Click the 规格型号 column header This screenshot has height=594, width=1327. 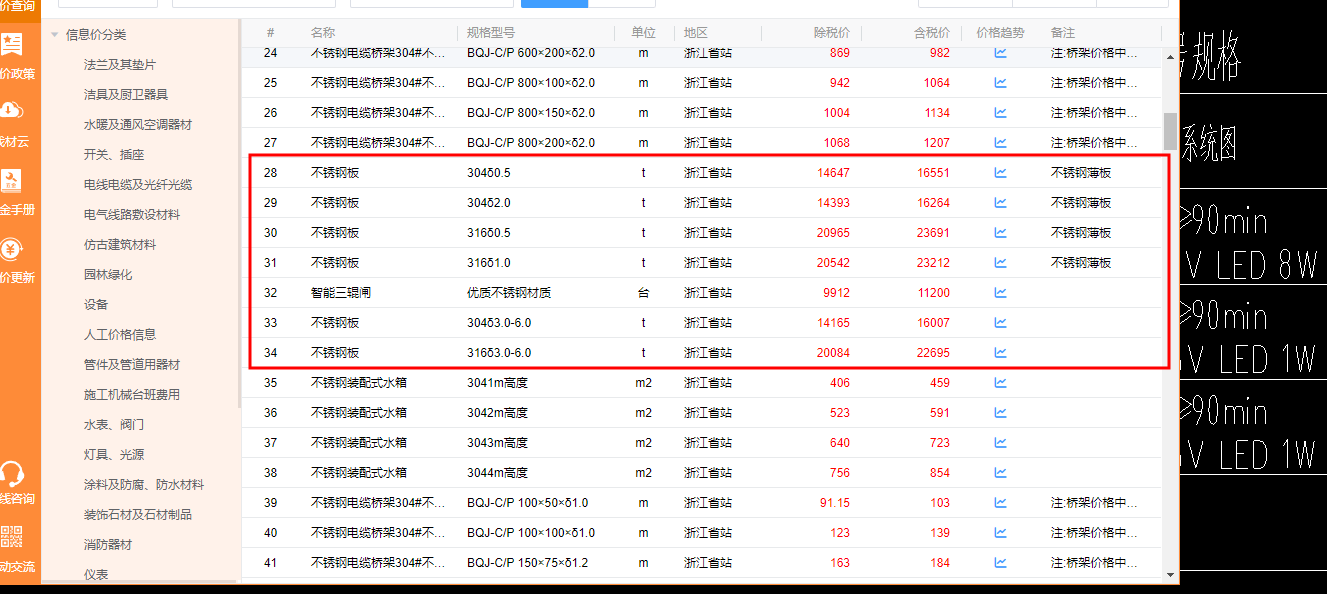(491, 33)
